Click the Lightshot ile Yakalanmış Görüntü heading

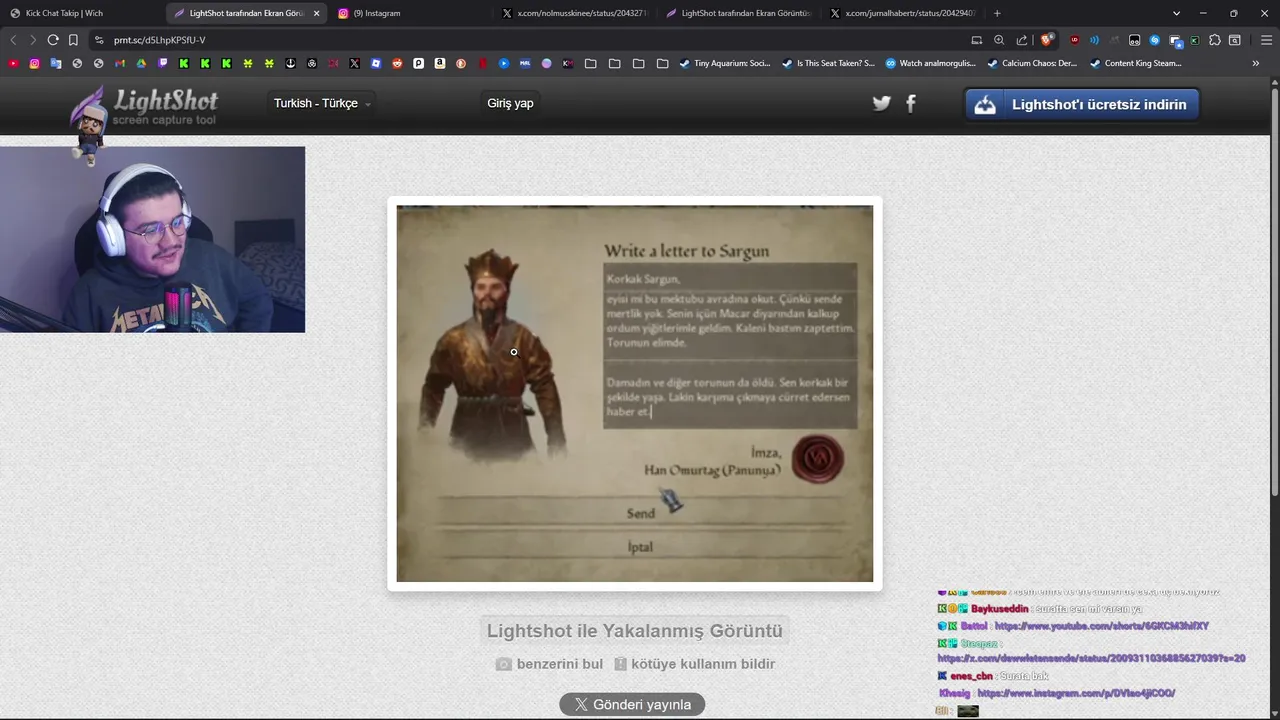tap(635, 631)
